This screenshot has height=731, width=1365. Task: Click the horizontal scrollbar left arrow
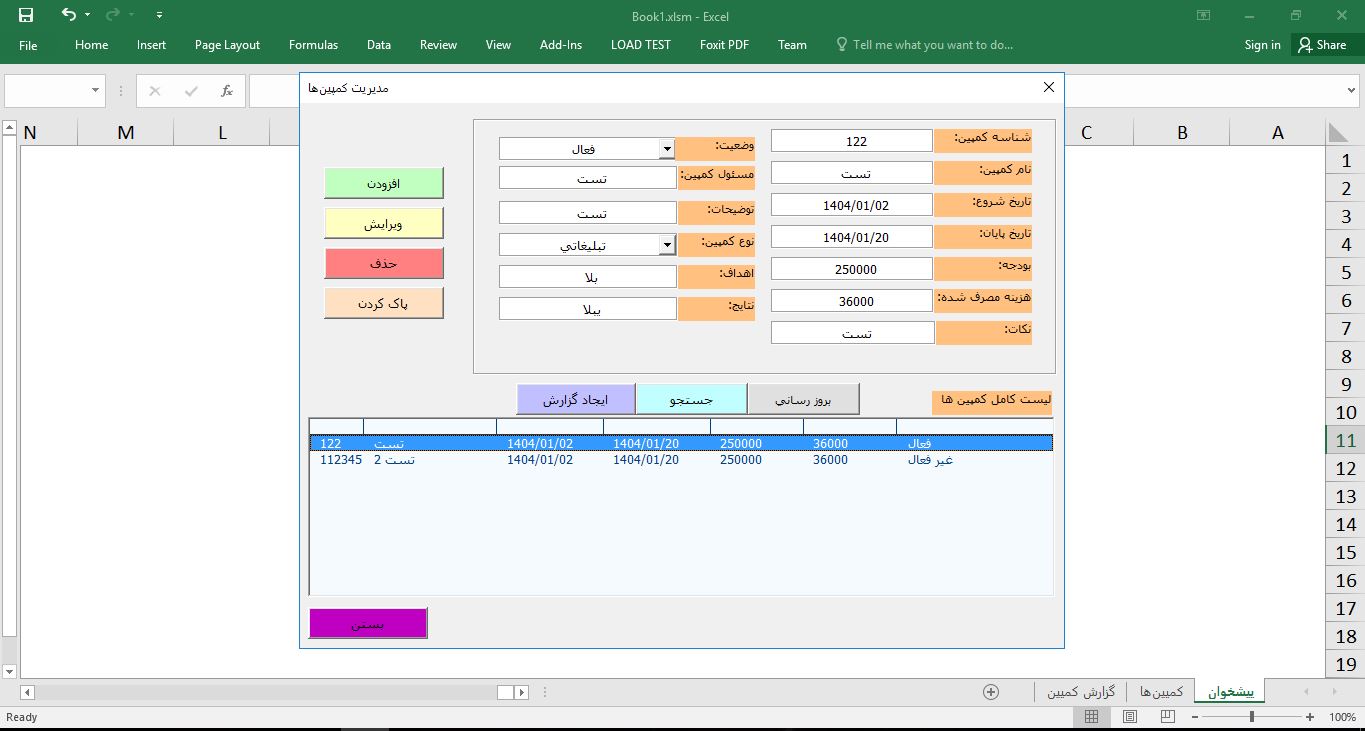(27, 692)
